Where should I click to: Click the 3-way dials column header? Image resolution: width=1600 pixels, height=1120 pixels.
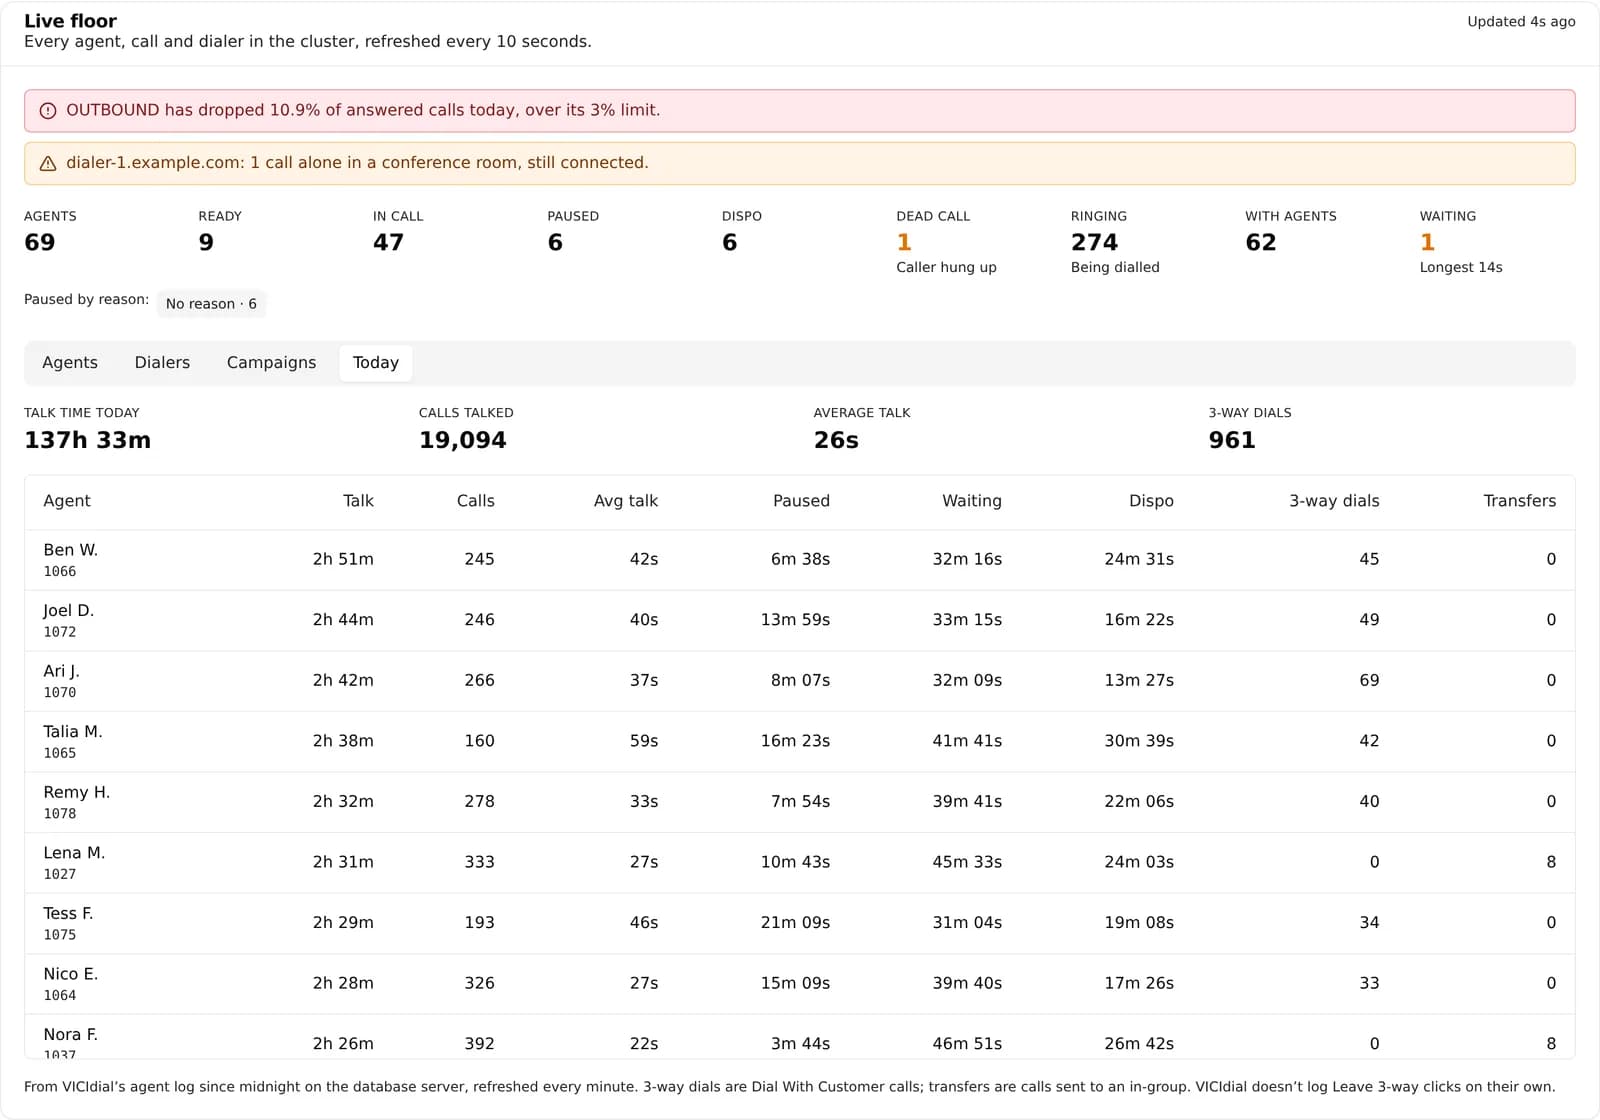[x=1334, y=501]
